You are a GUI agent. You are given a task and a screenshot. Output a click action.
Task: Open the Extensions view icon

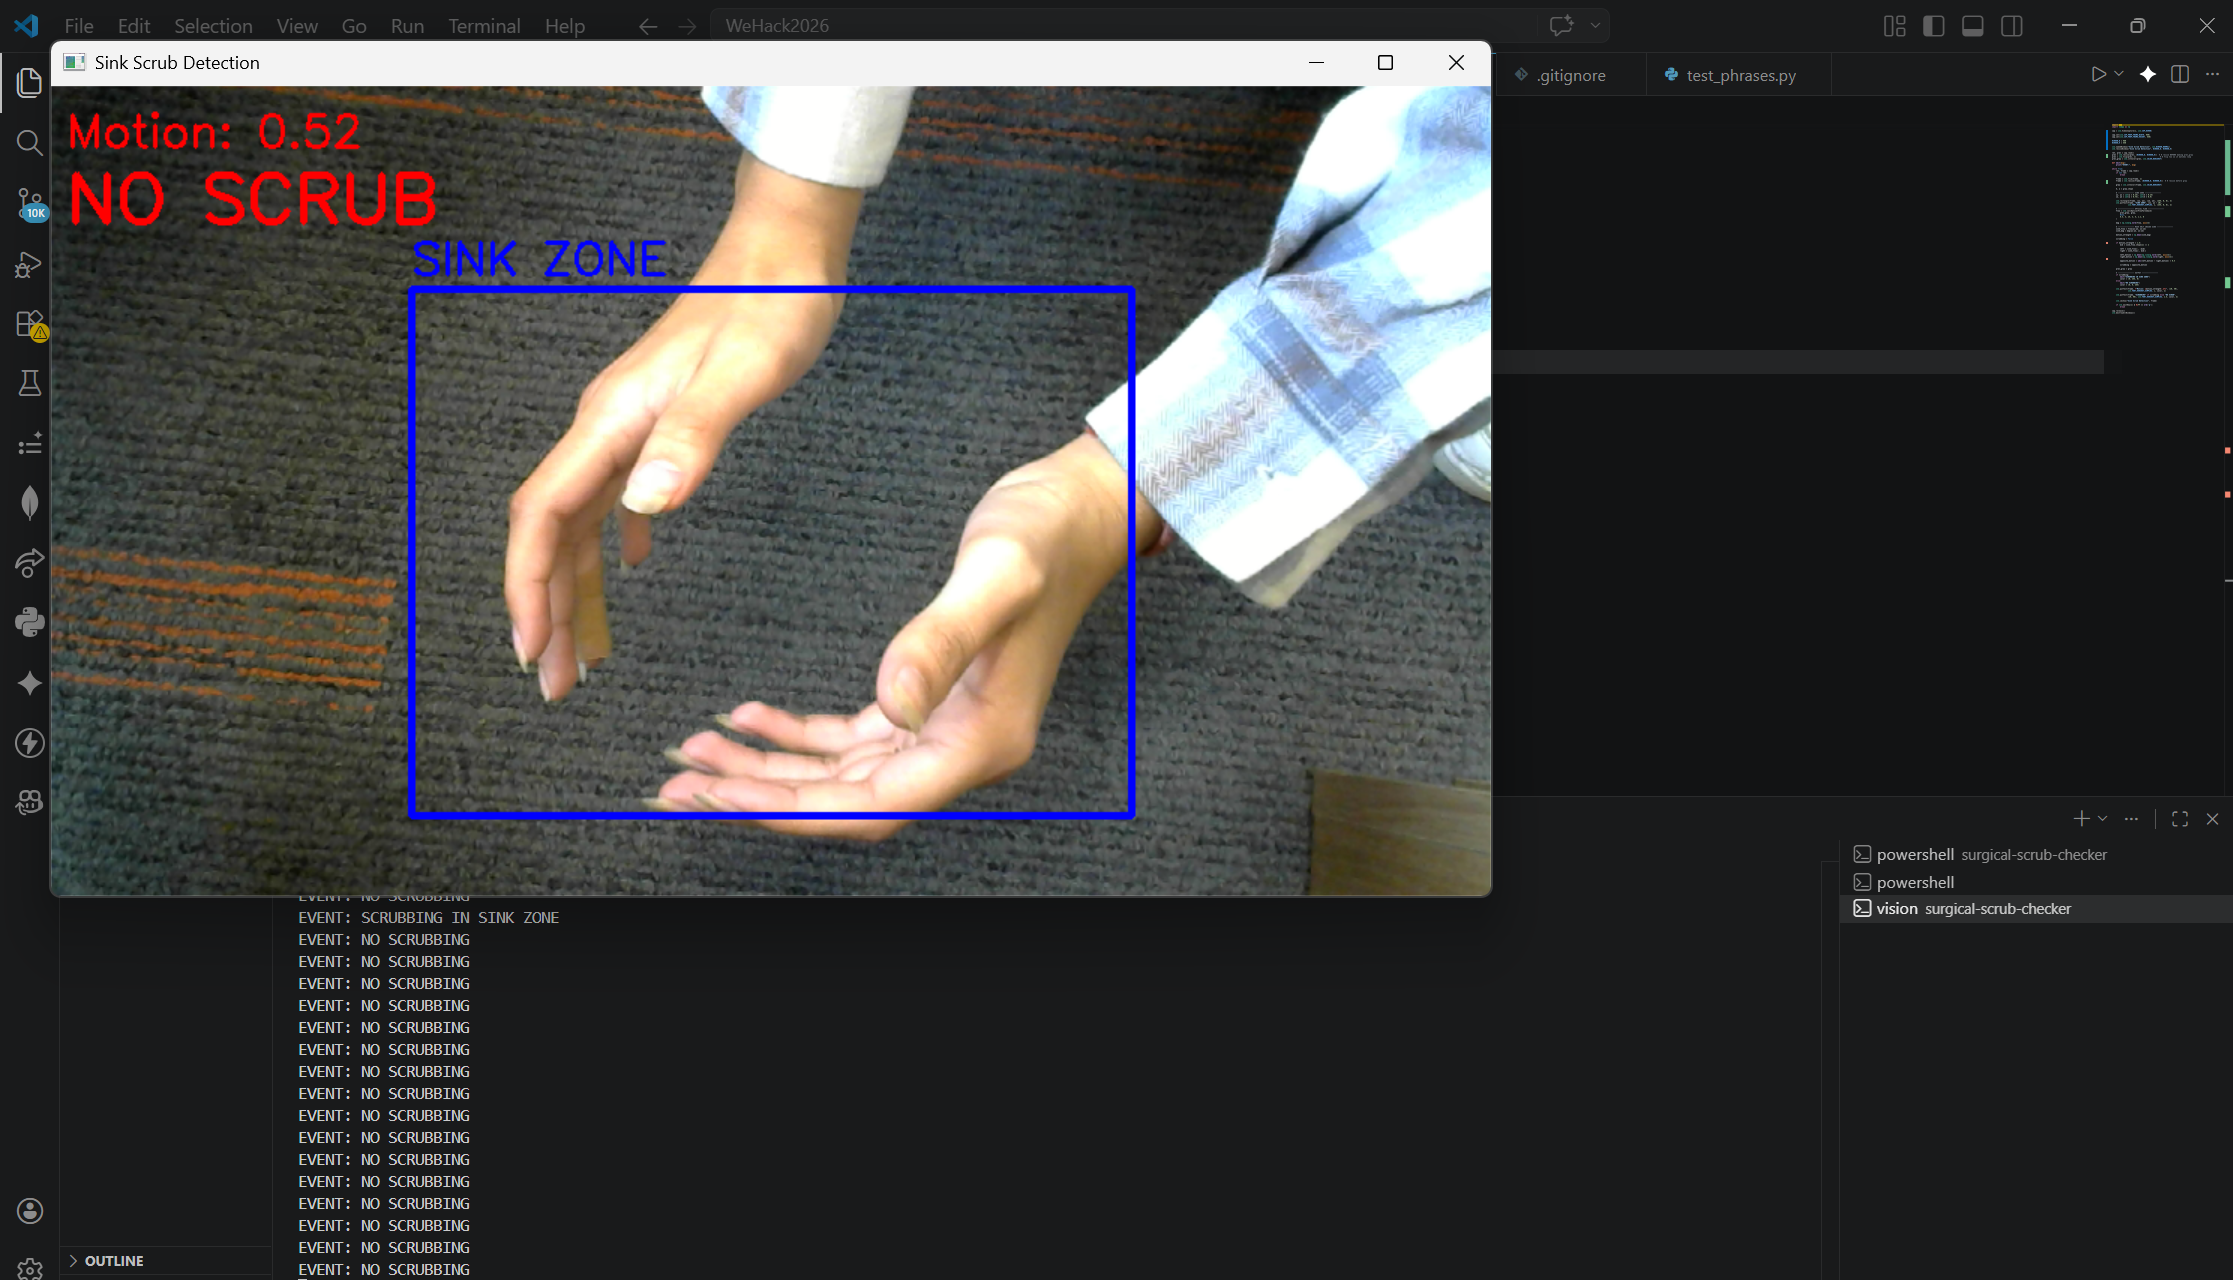[x=29, y=324]
